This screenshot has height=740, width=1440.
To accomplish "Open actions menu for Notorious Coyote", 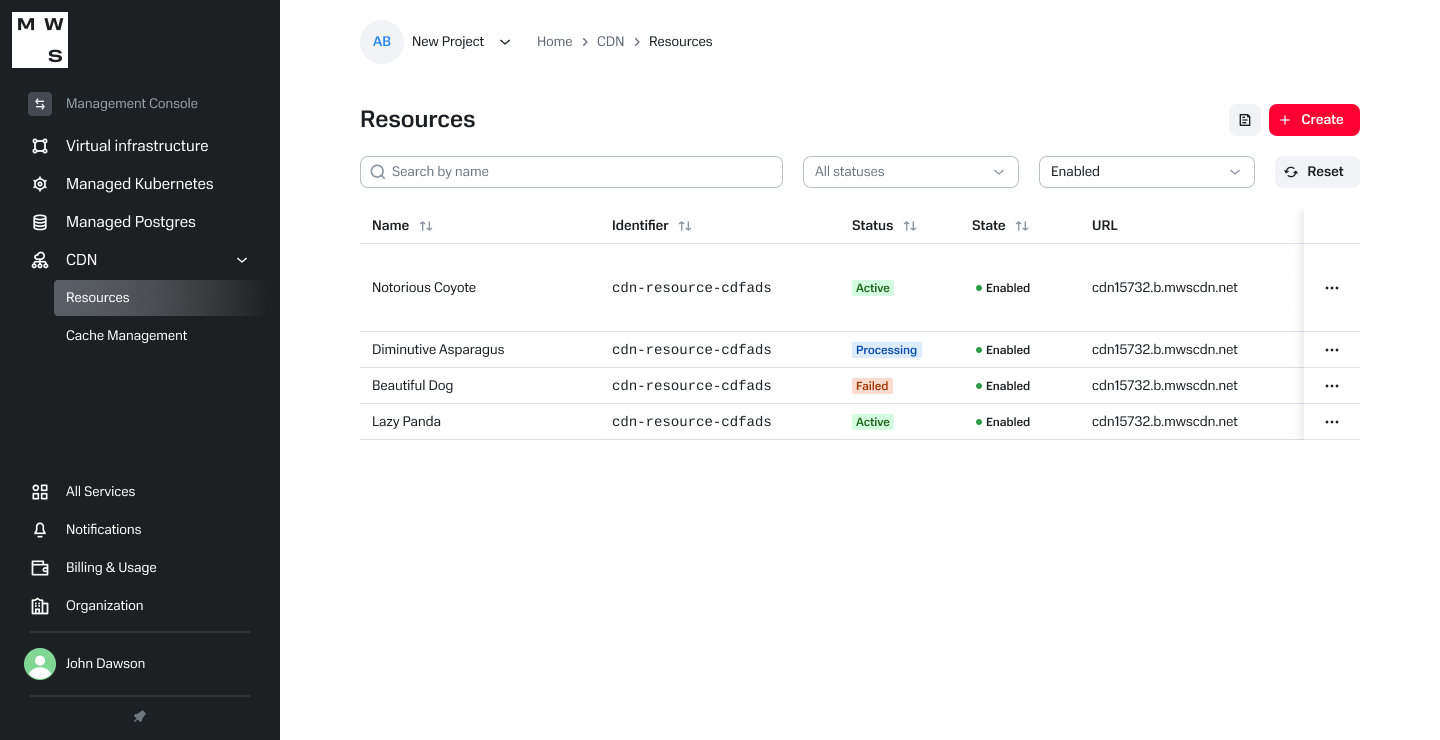I will [1332, 288].
